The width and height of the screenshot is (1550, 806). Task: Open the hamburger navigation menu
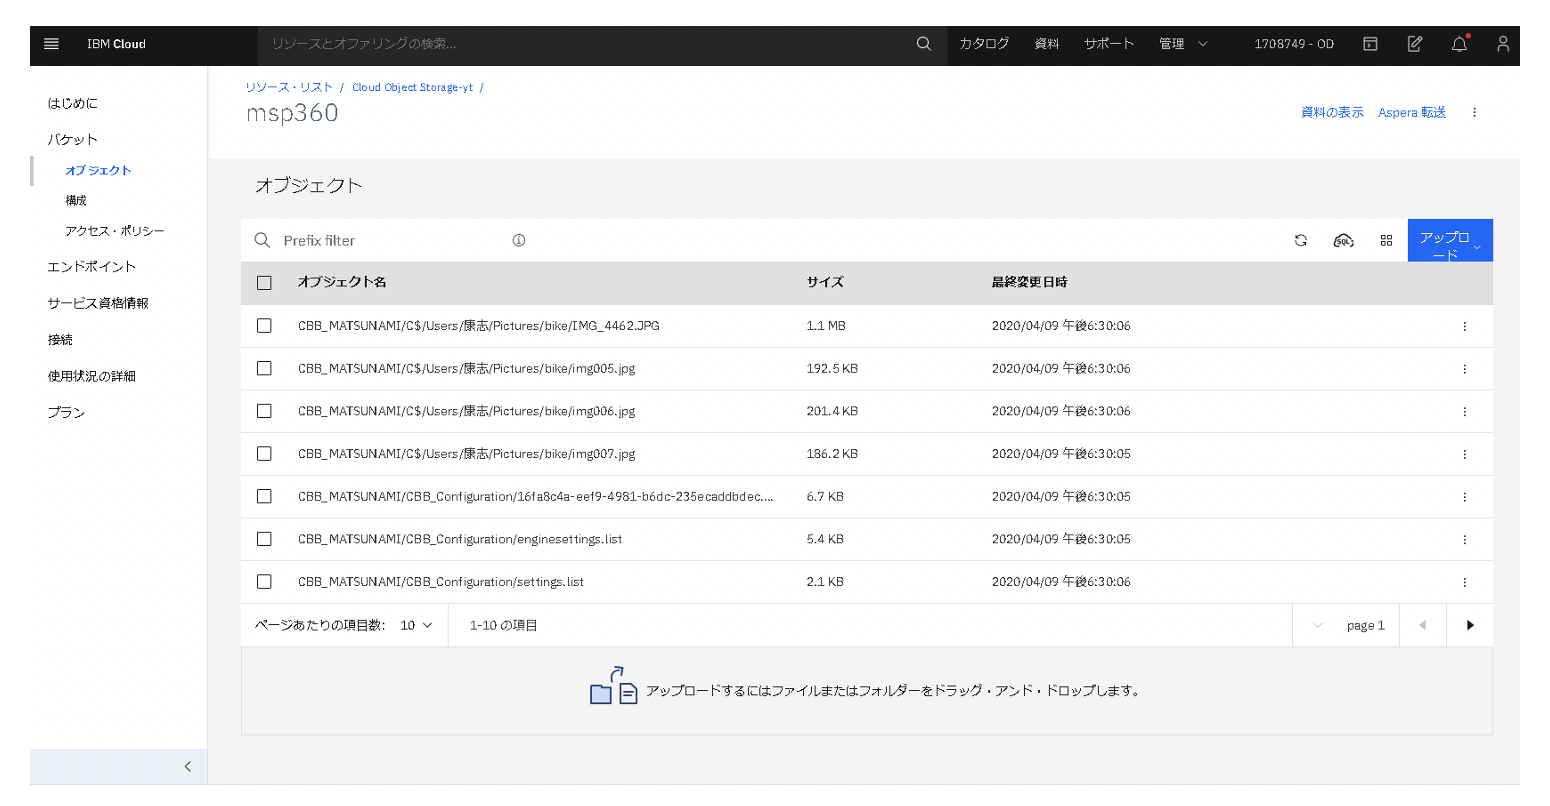pos(52,44)
